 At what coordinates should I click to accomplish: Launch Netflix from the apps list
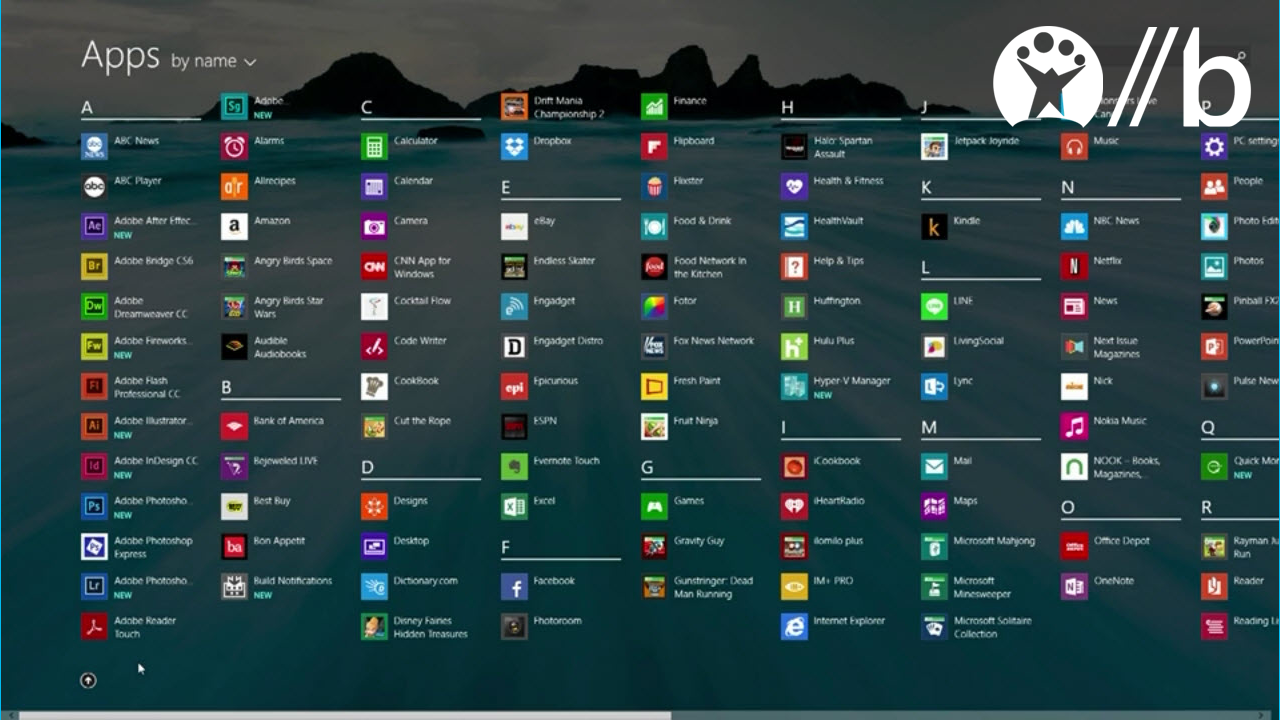[1074, 267]
